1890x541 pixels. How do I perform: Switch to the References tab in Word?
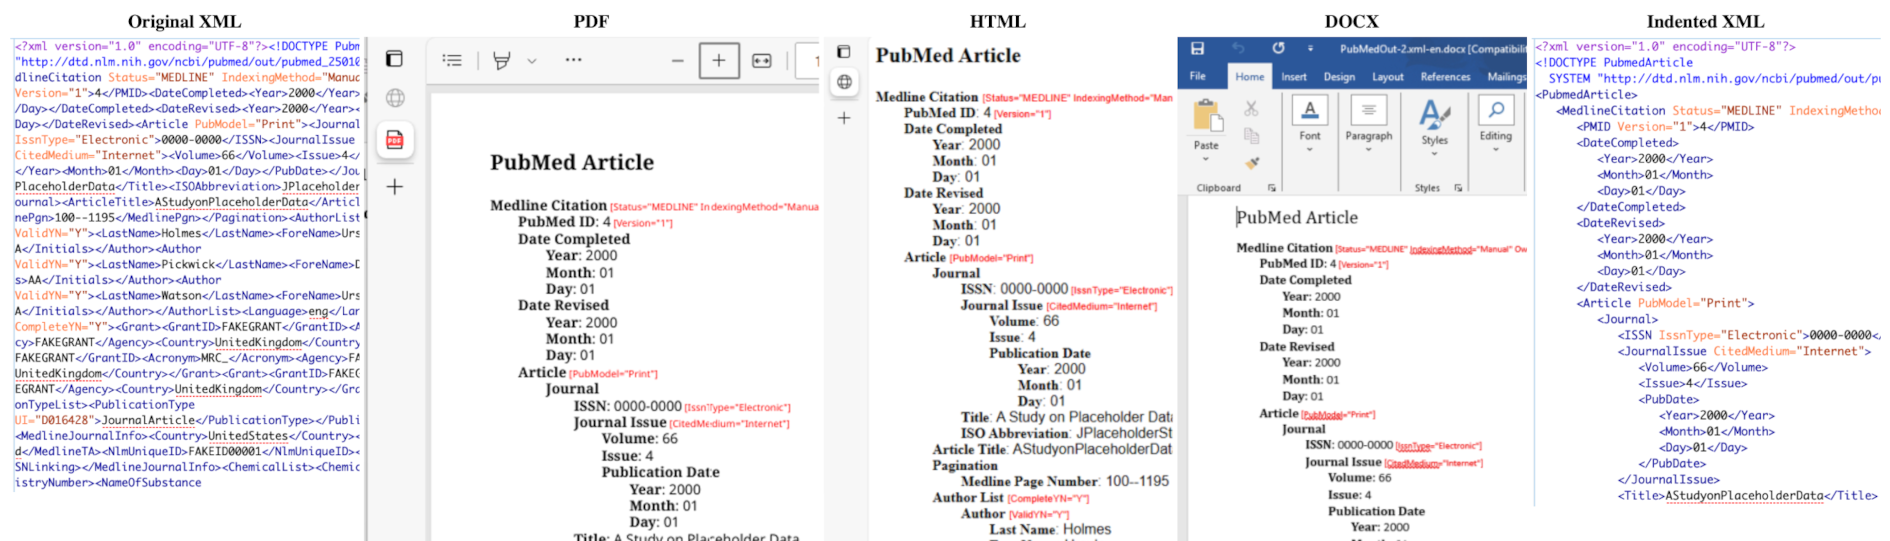tap(1445, 76)
